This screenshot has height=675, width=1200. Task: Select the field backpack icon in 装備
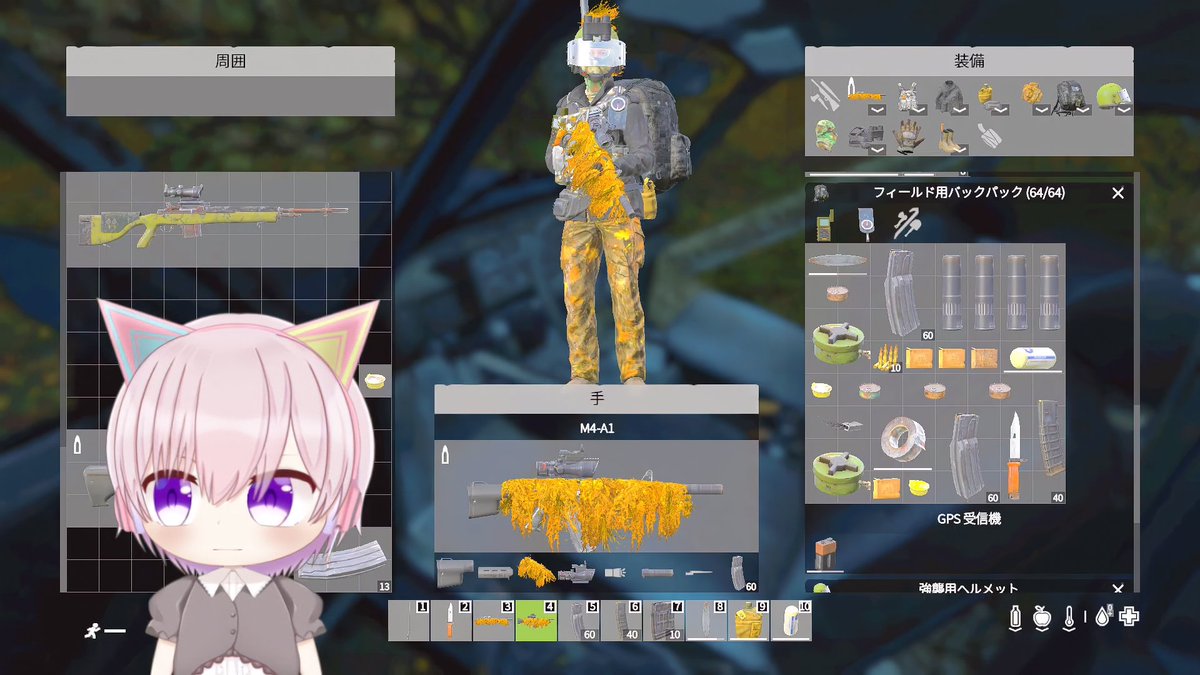tap(1071, 97)
